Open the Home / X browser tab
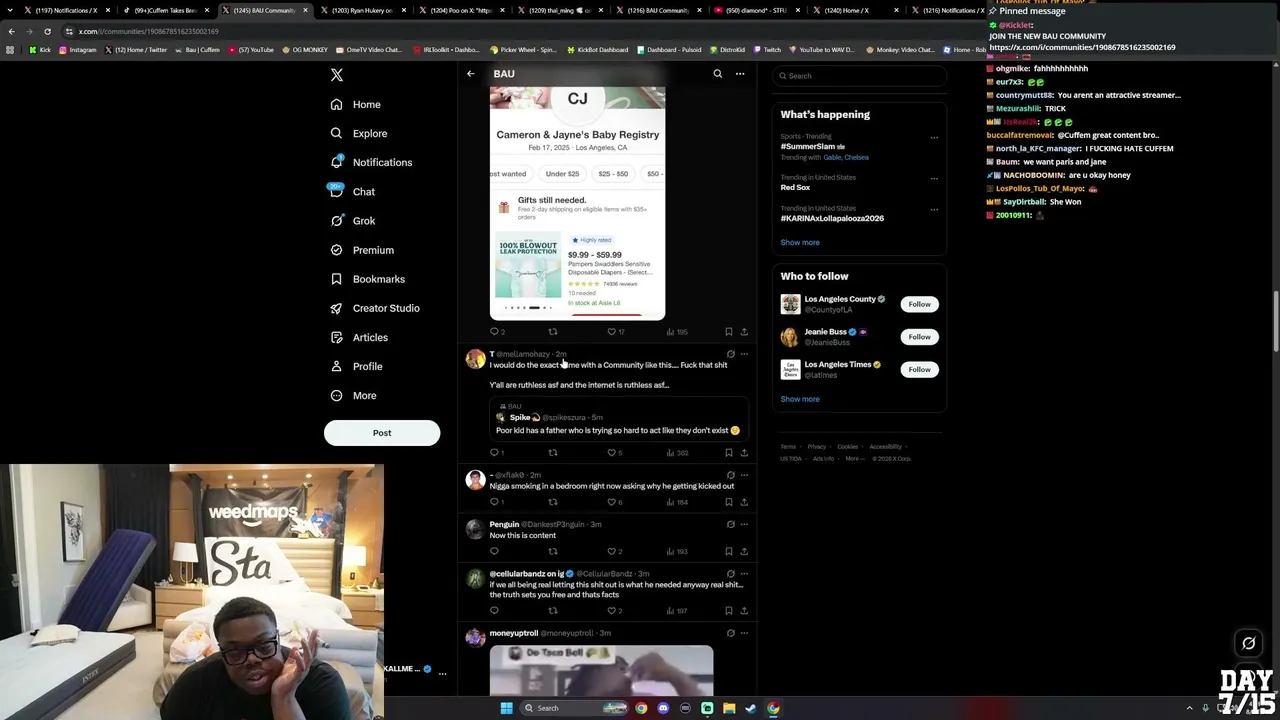 tap(855, 10)
